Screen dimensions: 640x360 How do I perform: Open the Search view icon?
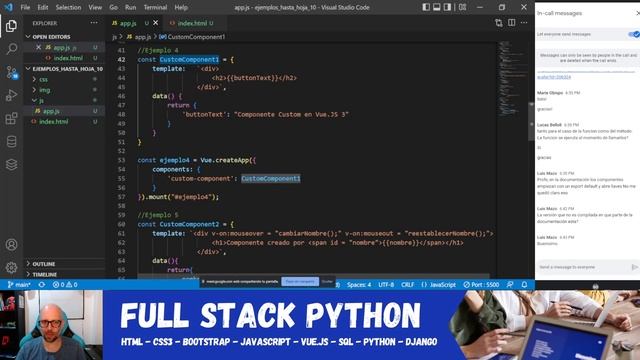click(x=11, y=49)
